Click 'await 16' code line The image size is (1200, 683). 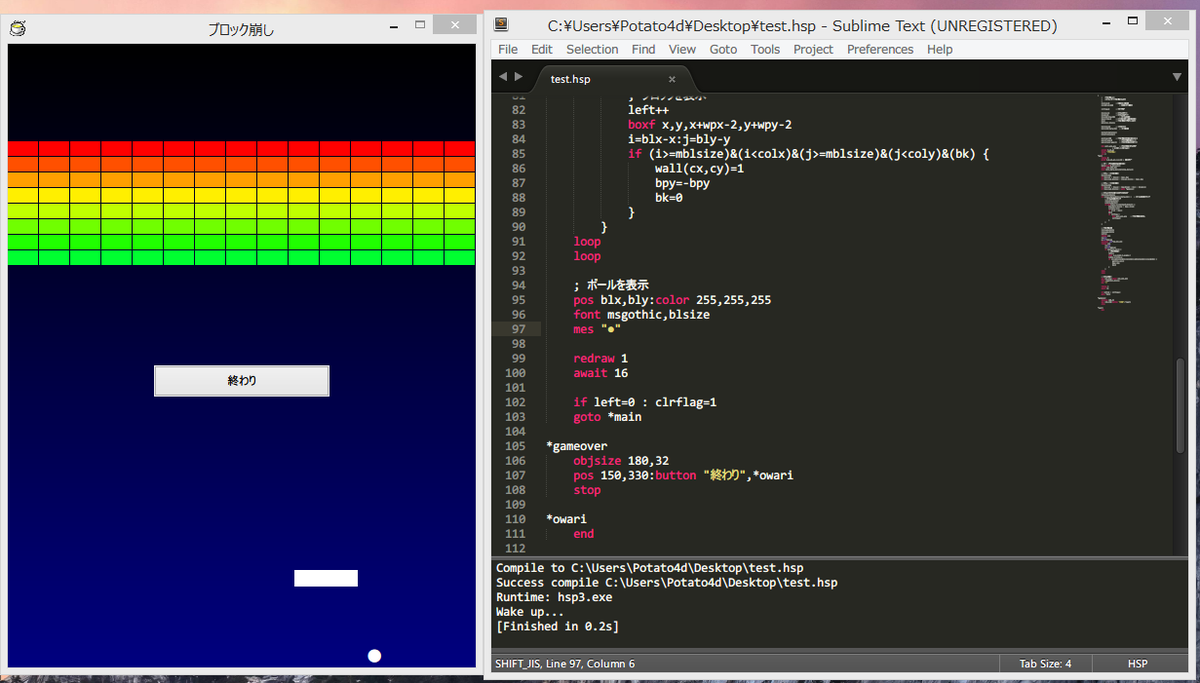[601, 373]
